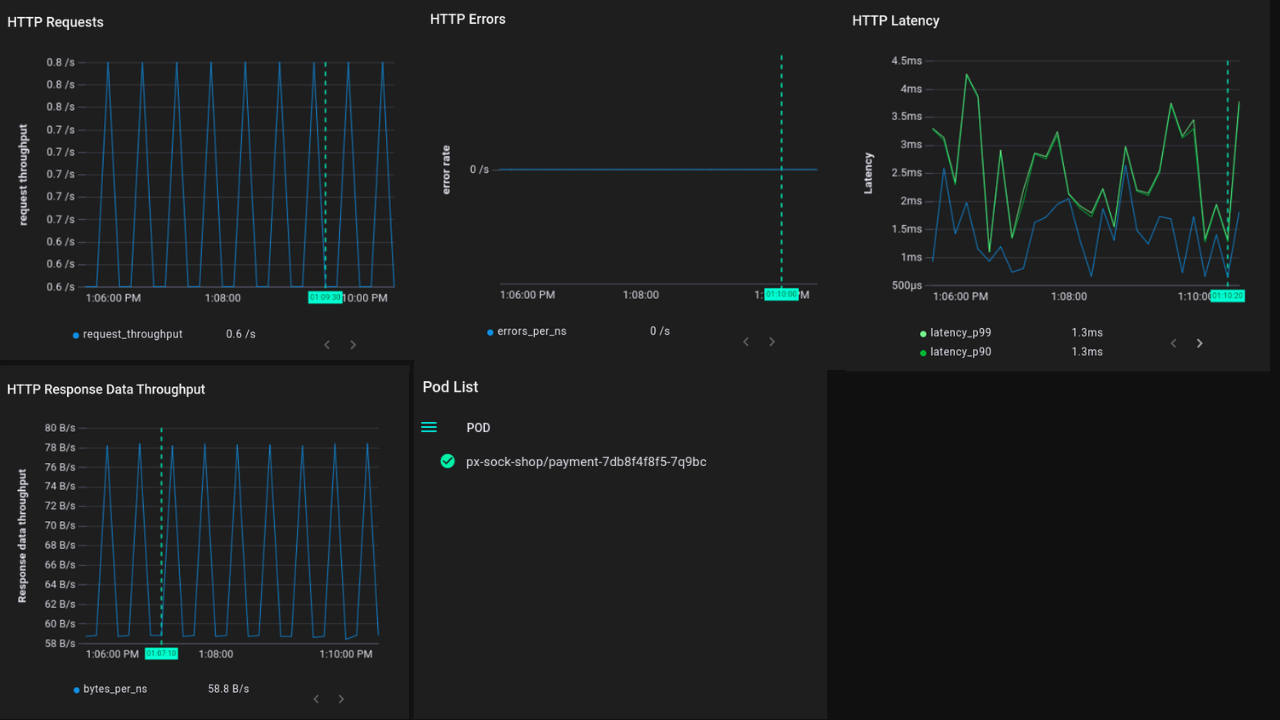Toggle the latency_p99 series via its legend label
This screenshot has height=720, width=1280.
(958, 332)
